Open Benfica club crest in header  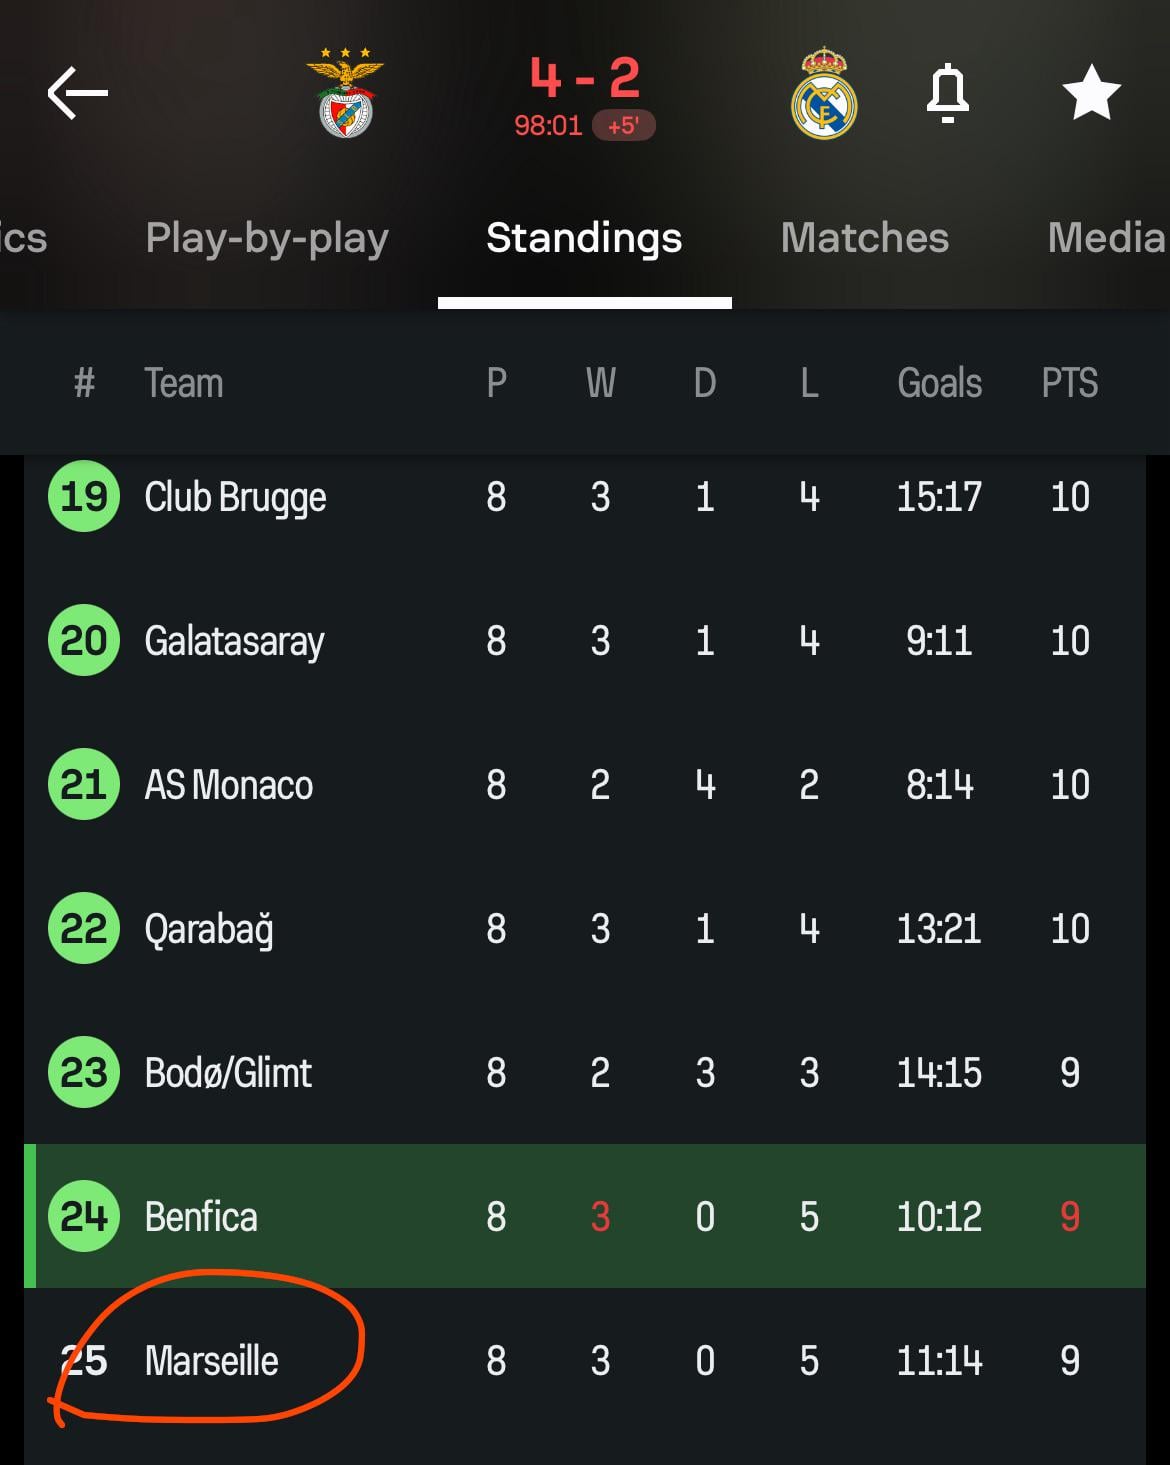pyautogui.click(x=345, y=94)
